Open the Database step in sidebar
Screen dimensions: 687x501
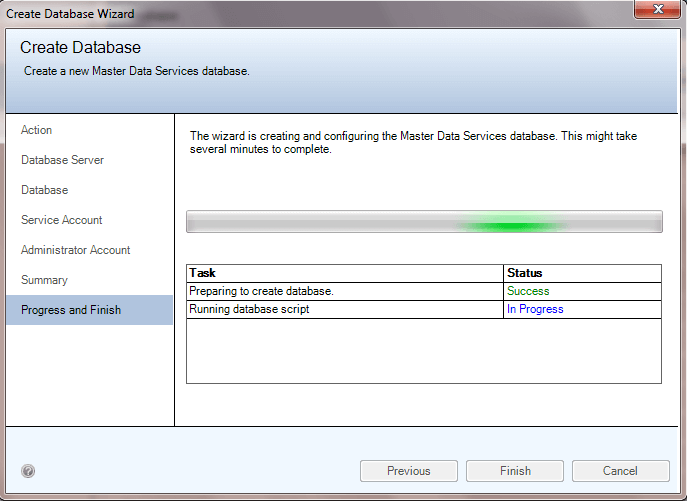(44, 190)
